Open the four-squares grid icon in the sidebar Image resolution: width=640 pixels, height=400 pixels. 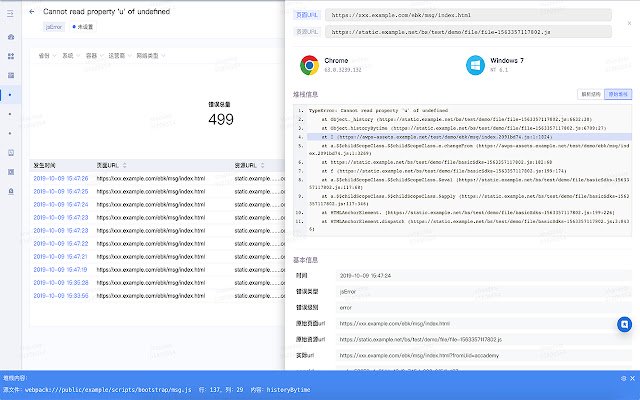11,56
